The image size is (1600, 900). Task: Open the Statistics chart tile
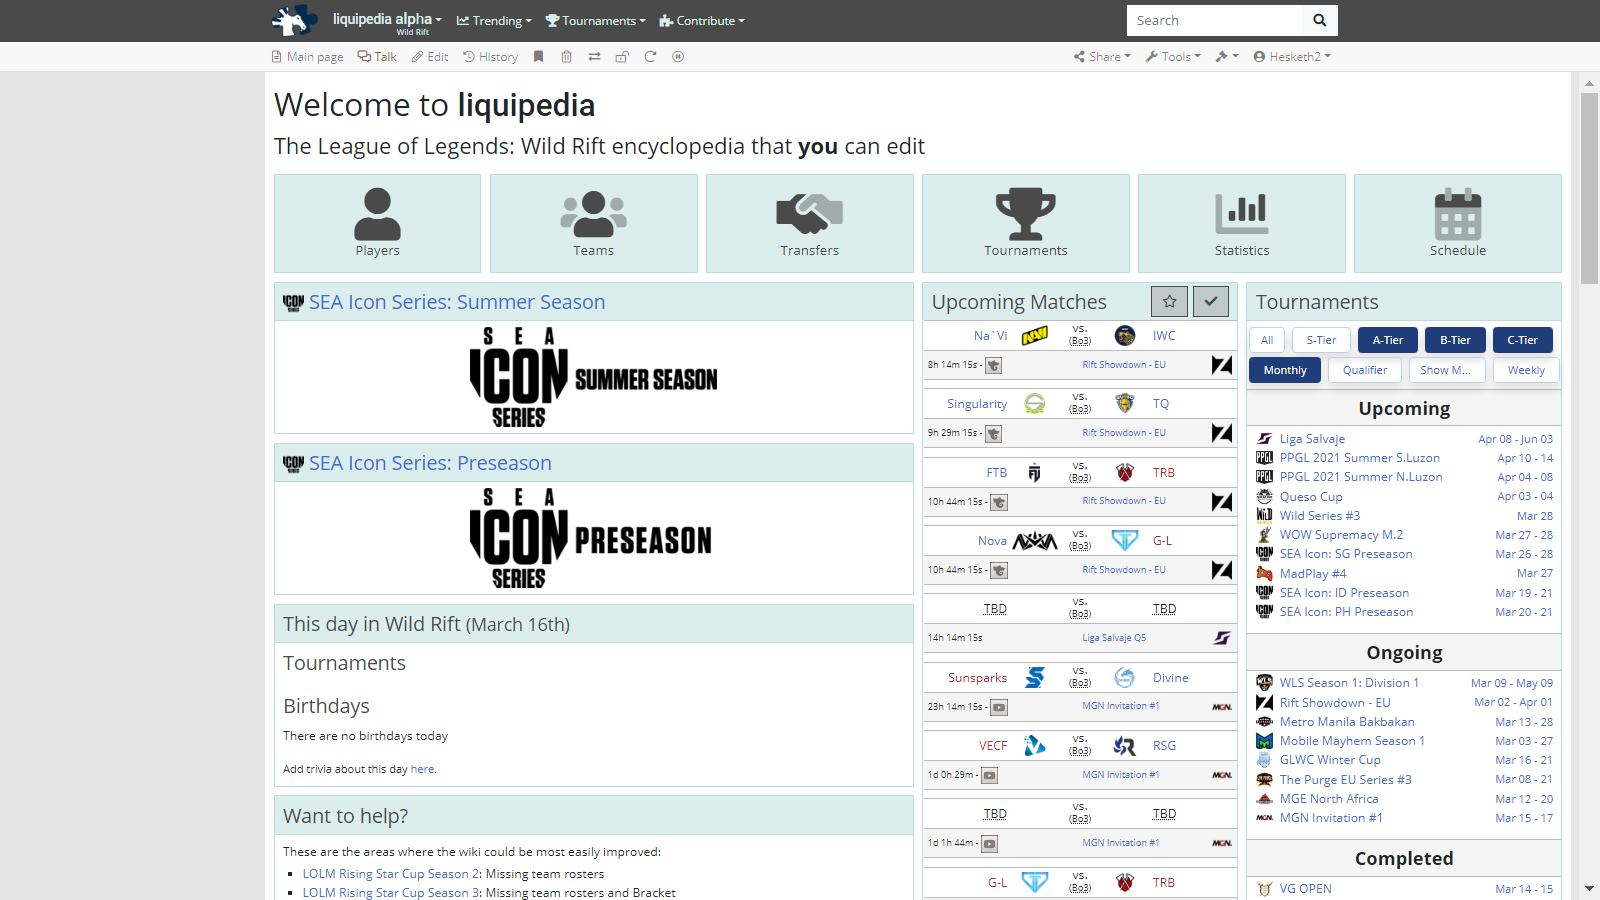1242,223
